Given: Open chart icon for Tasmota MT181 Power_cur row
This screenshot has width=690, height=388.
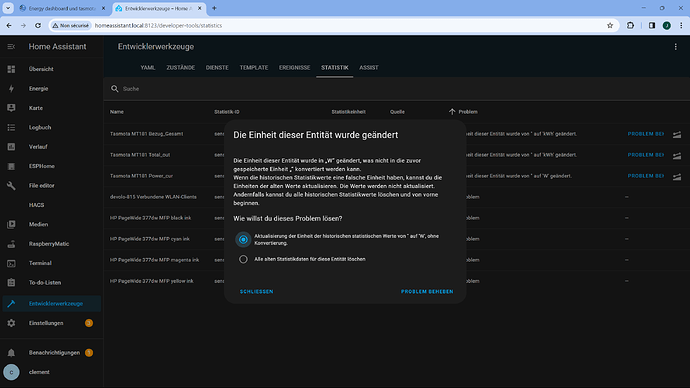Looking at the screenshot, I should tap(677, 176).
